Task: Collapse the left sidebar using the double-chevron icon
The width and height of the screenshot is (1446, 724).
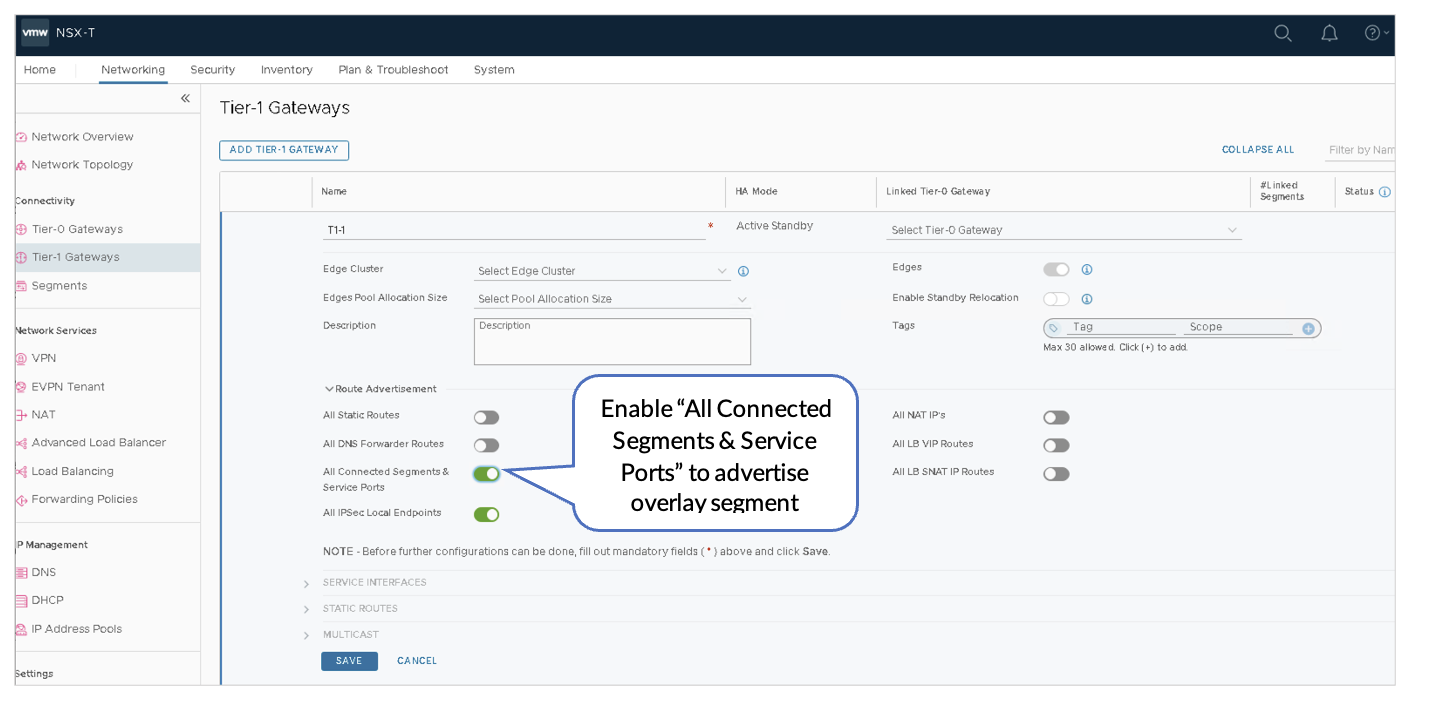Action: 185,98
